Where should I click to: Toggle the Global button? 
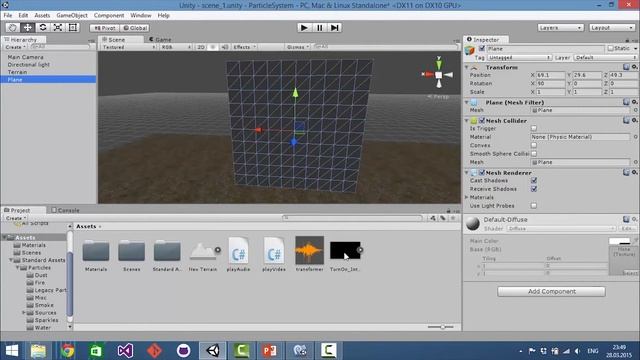click(x=135, y=28)
